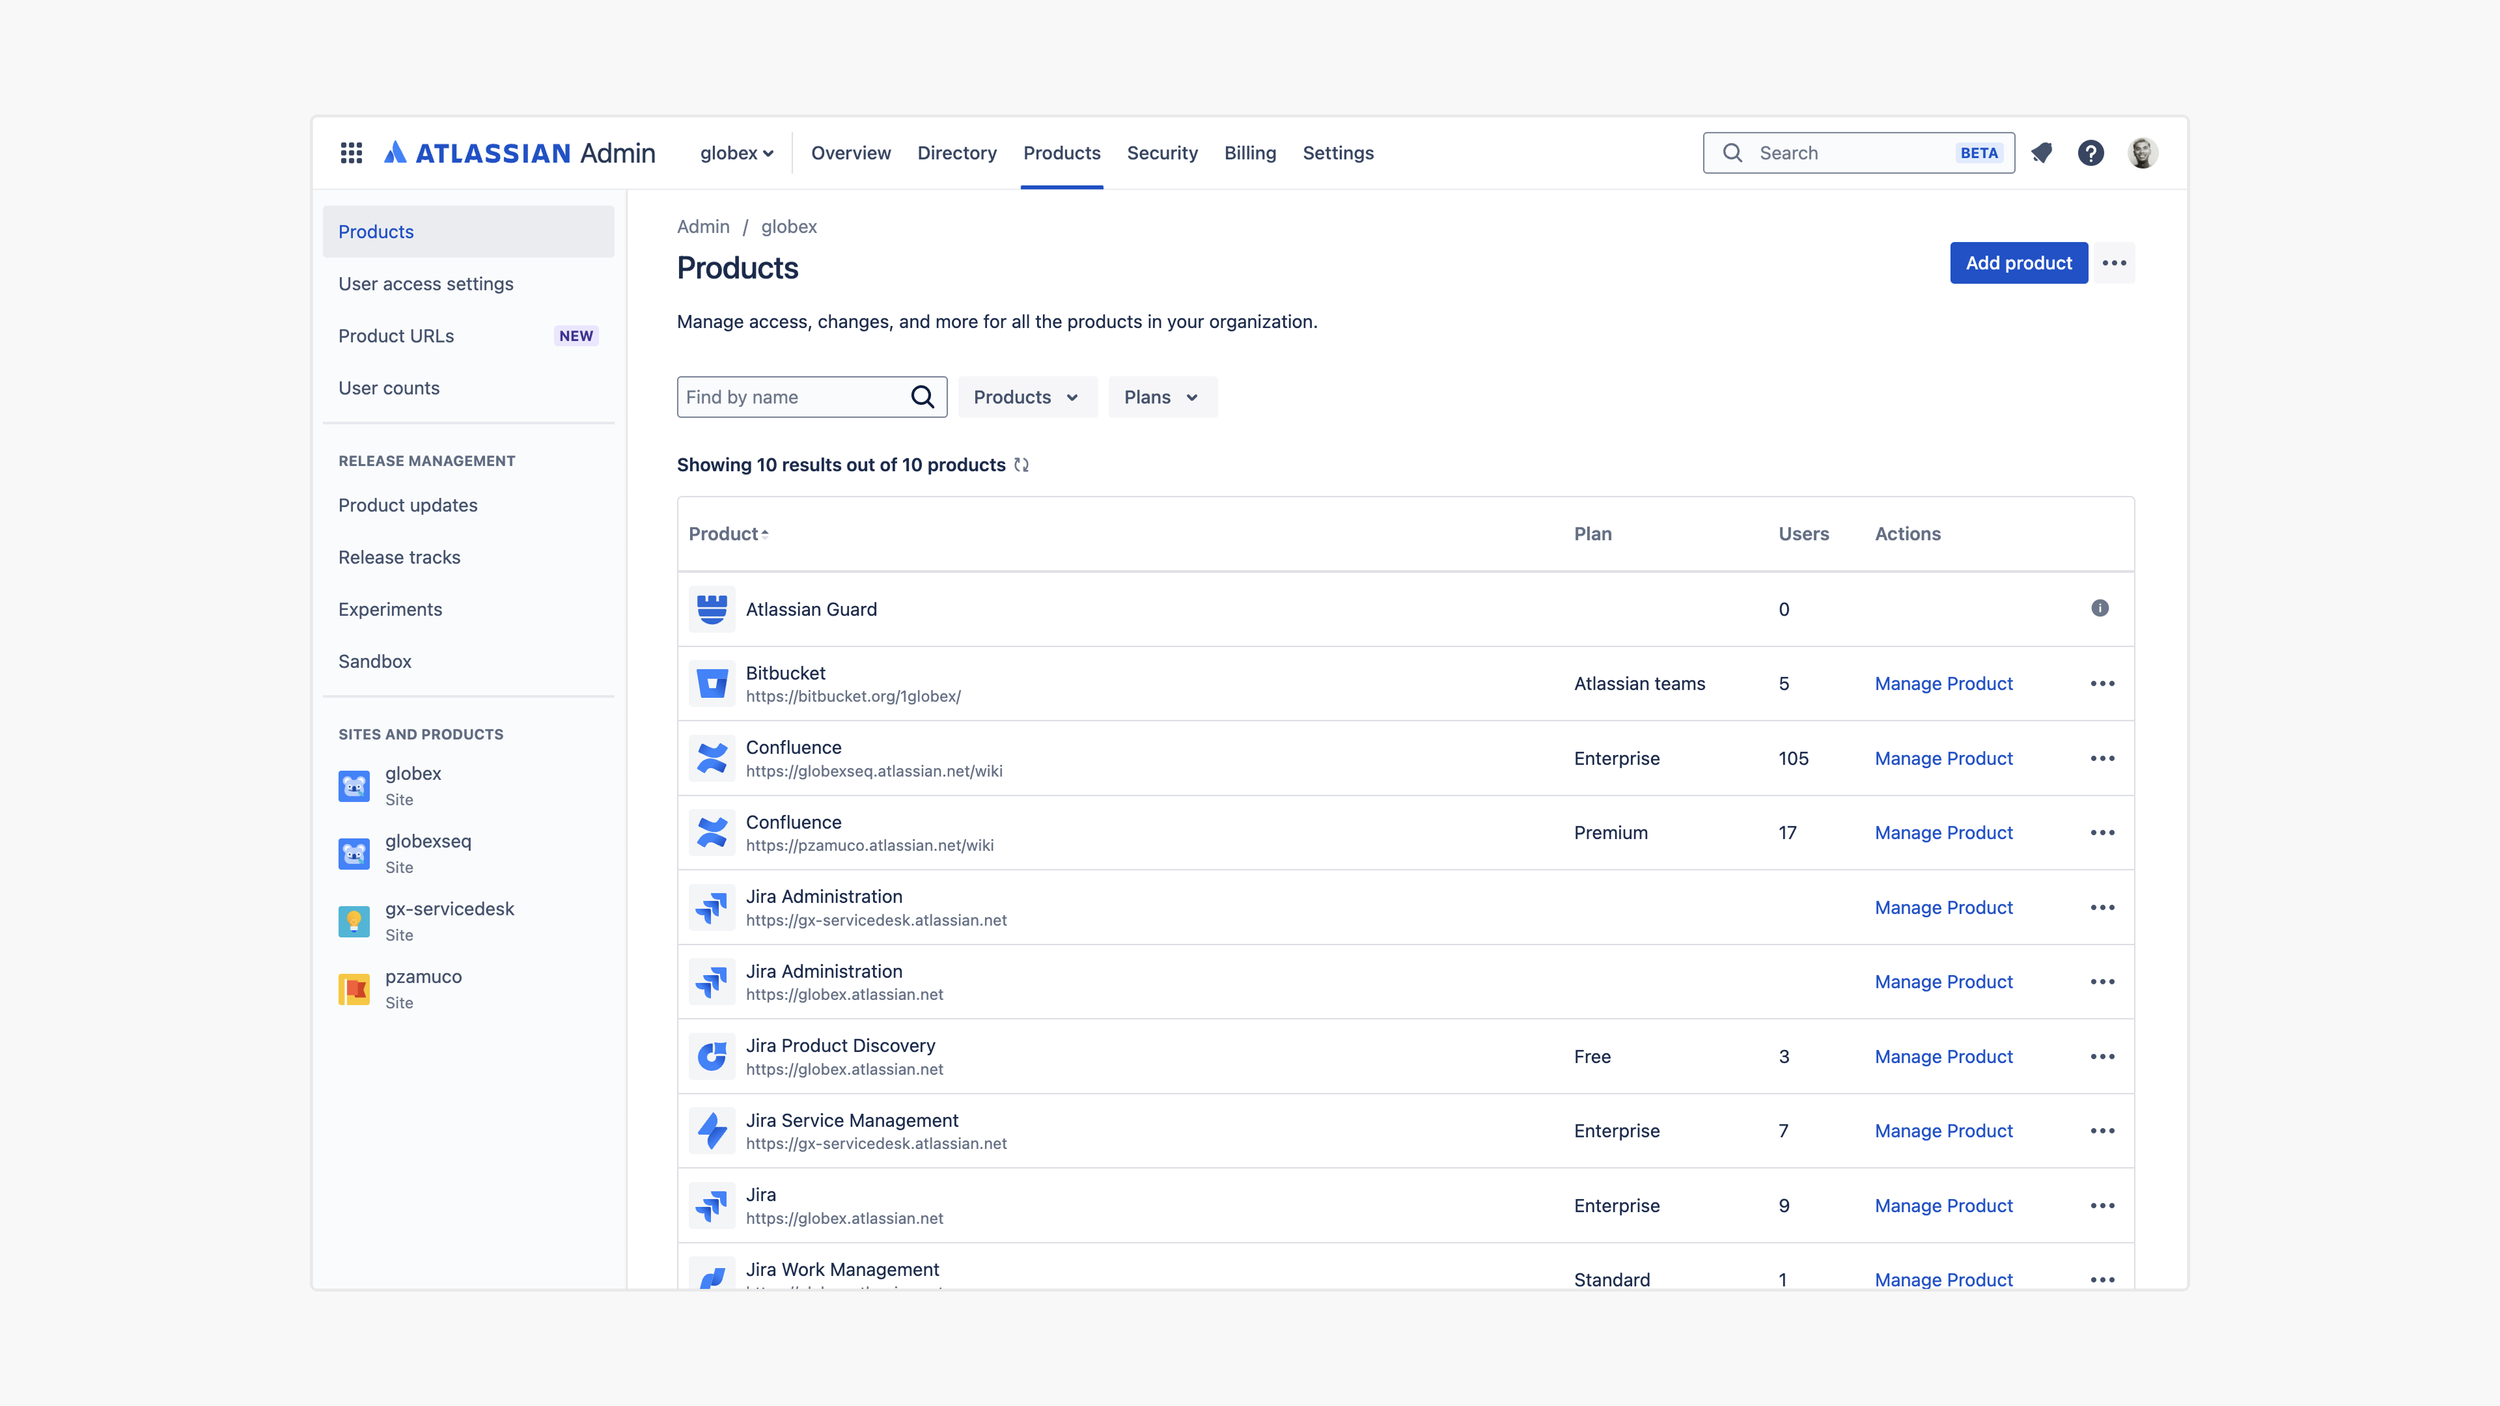Viewport: 2500px width, 1406px height.
Task: Switch to the Security tab
Action: (1162, 153)
